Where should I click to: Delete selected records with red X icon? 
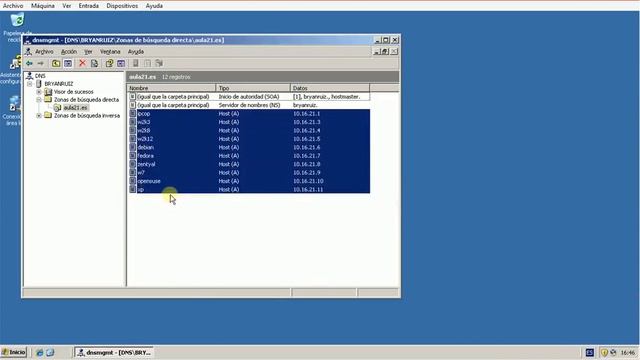[x=82, y=63]
